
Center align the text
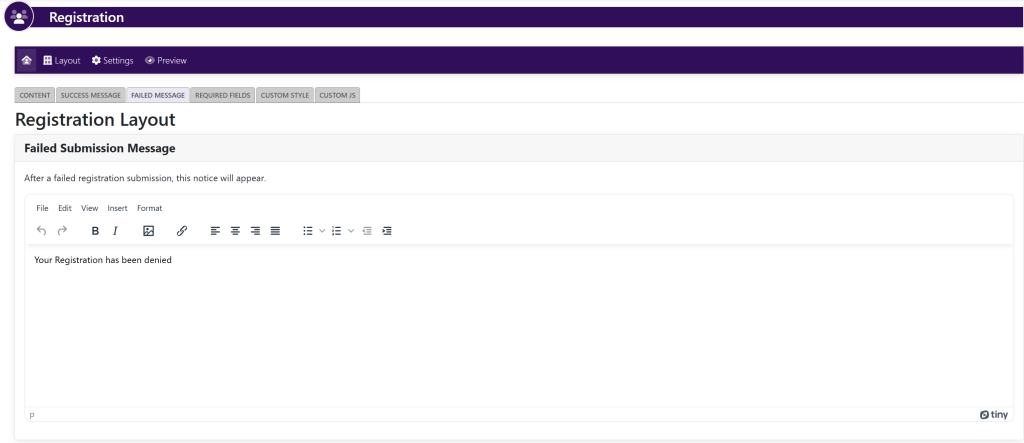235,231
